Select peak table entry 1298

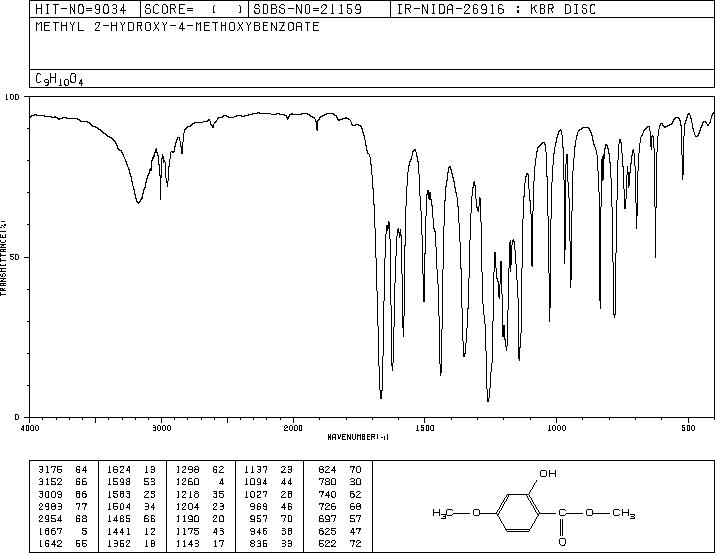tap(187, 470)
